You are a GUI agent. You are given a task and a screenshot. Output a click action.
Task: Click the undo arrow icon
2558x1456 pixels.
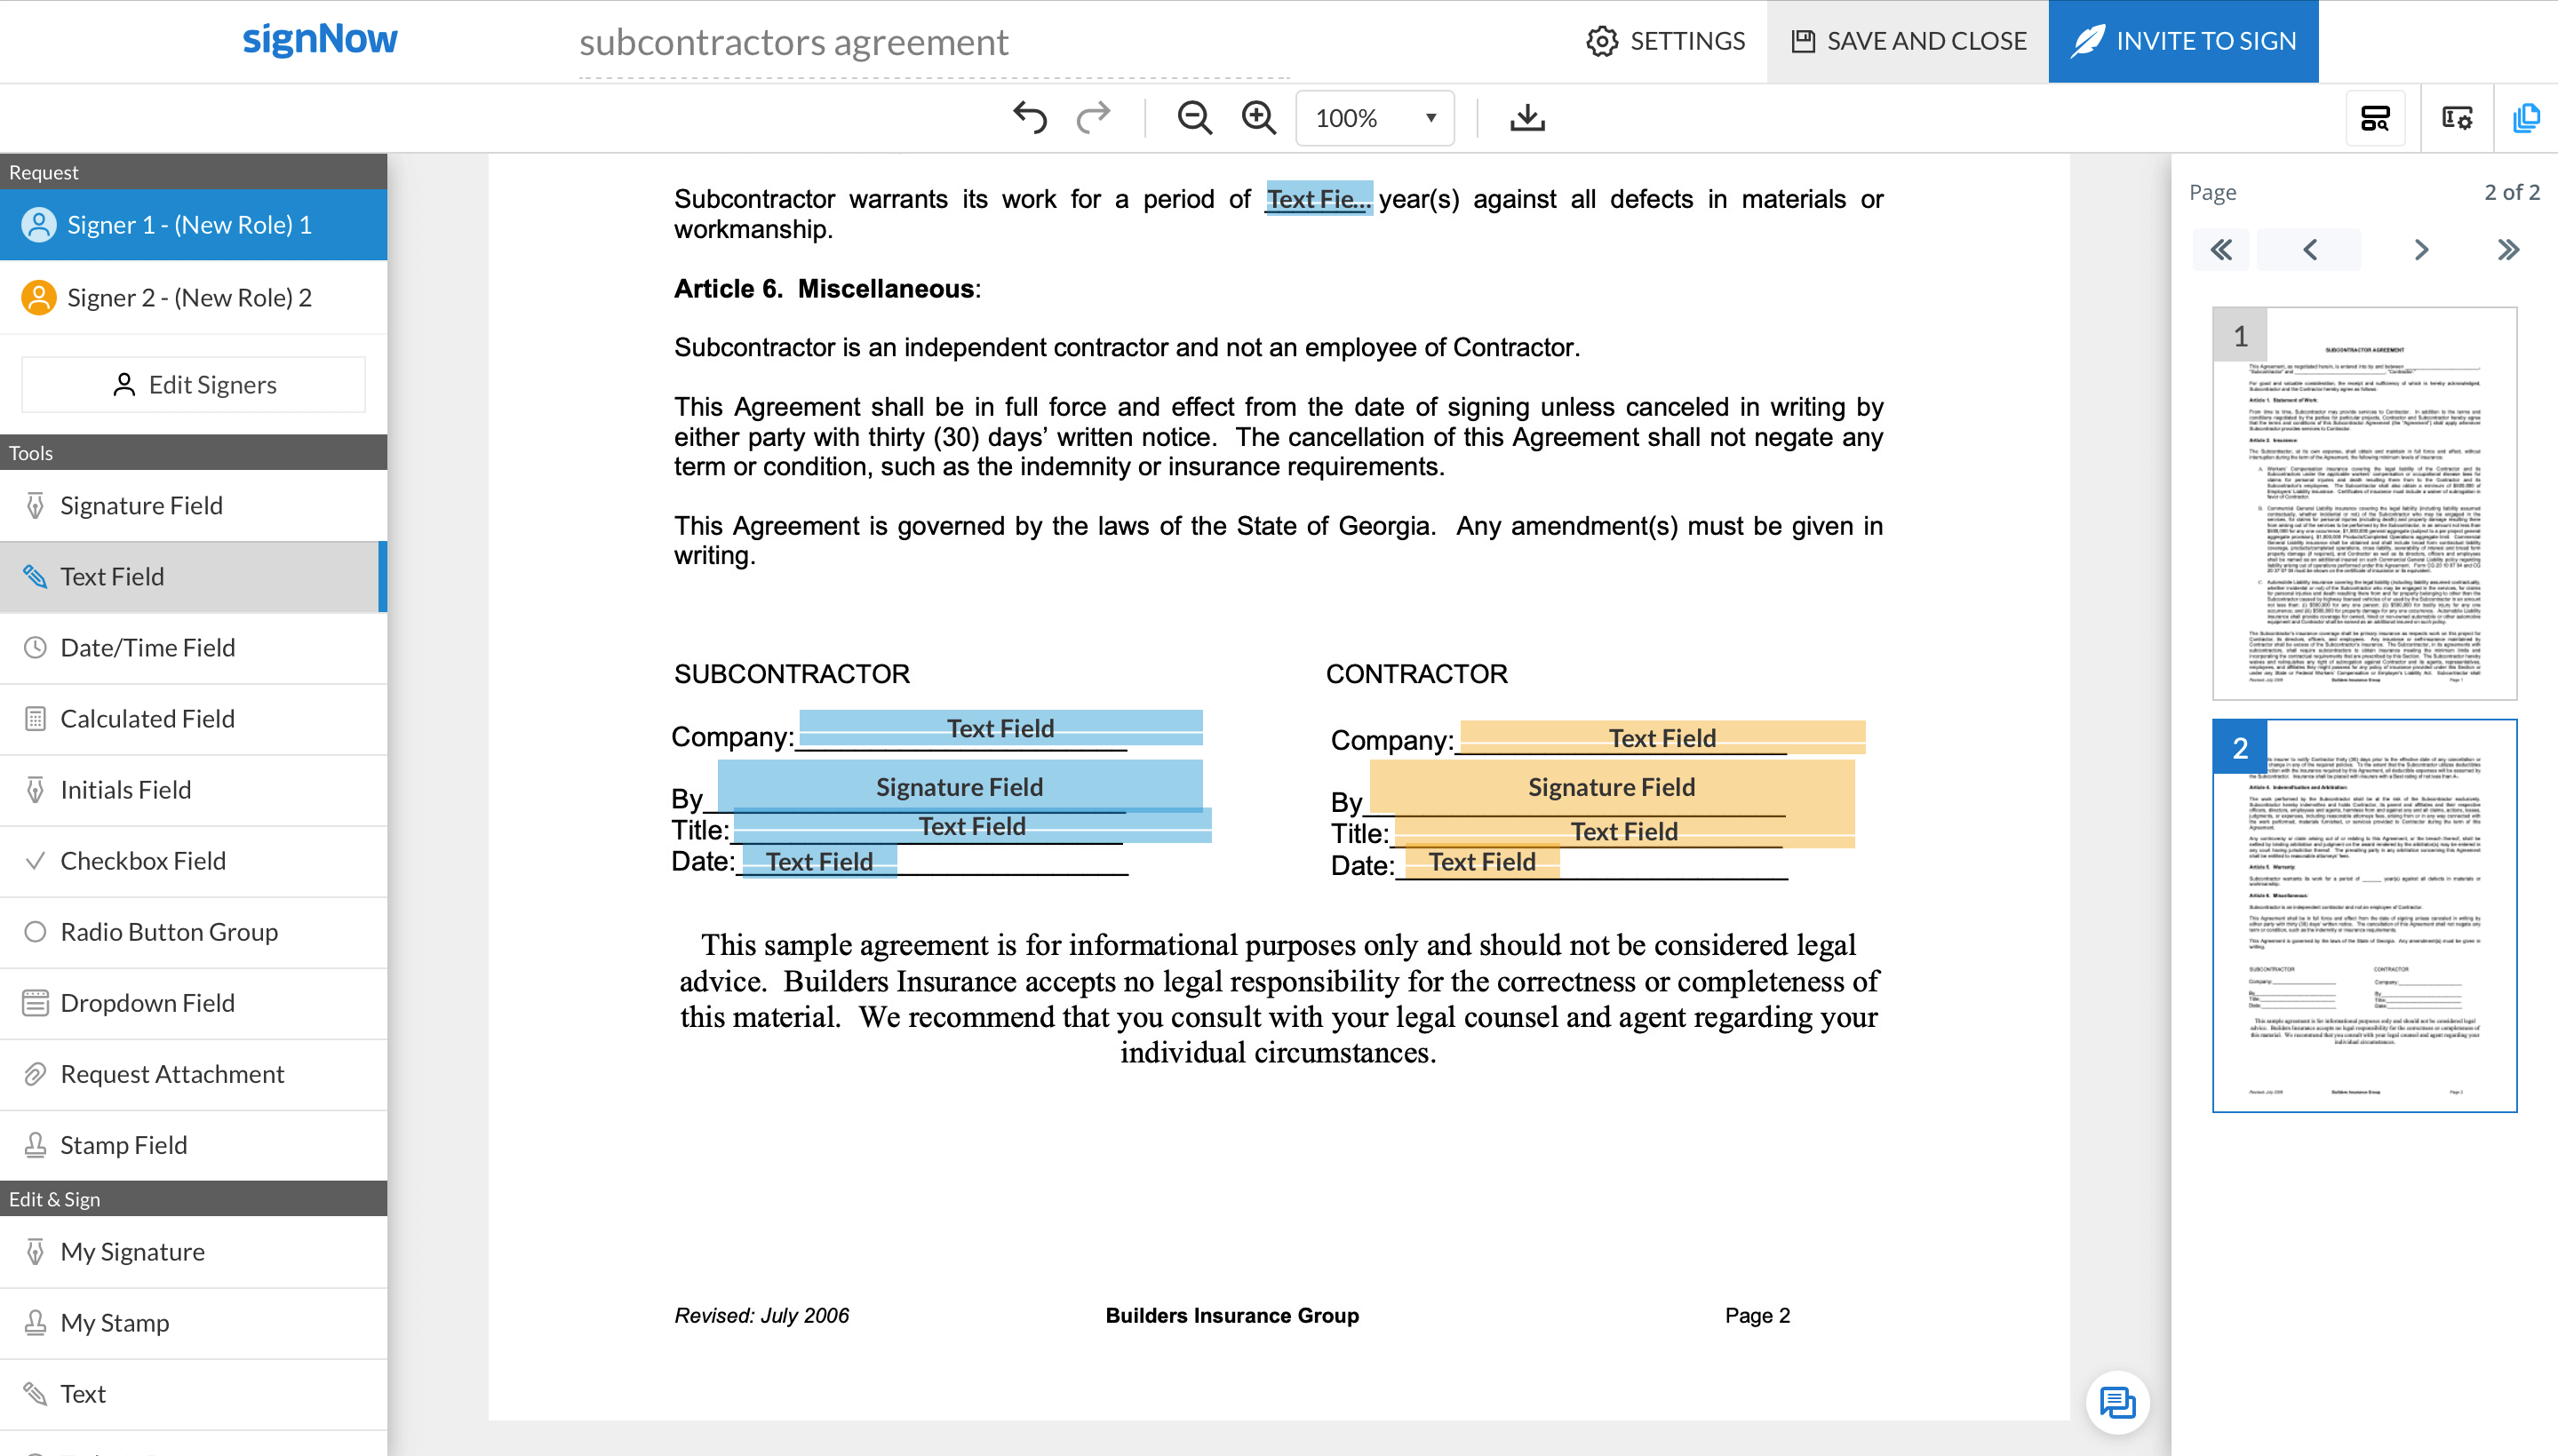1030,119
